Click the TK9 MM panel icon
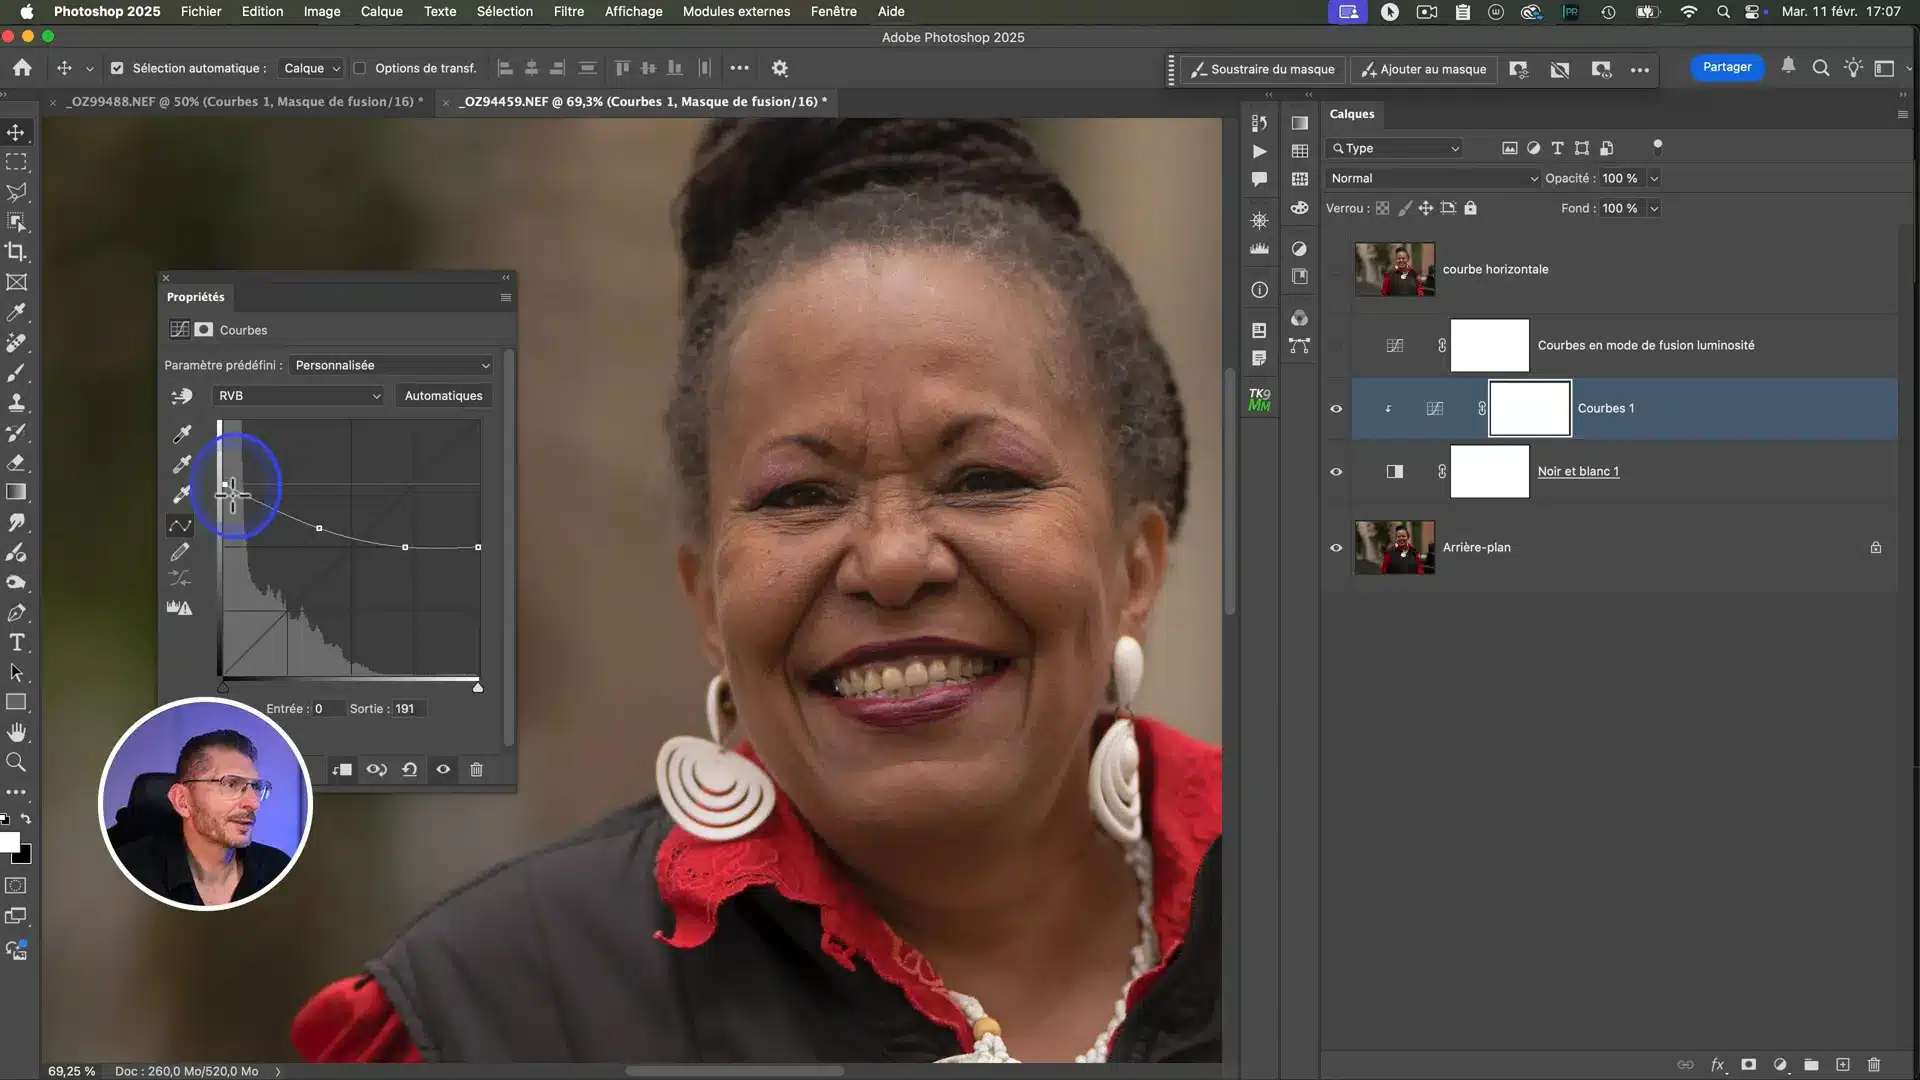This screenshot has height=1080, width=1920. coord(1259,399)
